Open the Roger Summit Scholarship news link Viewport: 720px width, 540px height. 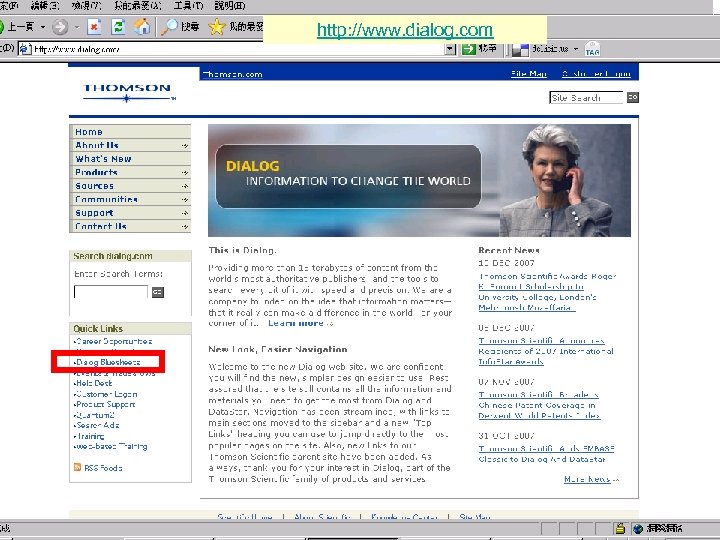point(547,292)
